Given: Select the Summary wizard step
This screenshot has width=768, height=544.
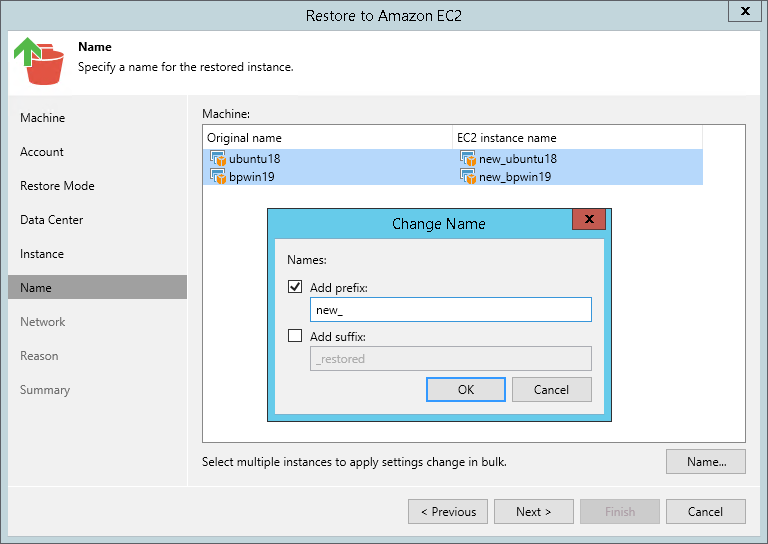Looking at the screenshot, I should click(x=45, y=390).
